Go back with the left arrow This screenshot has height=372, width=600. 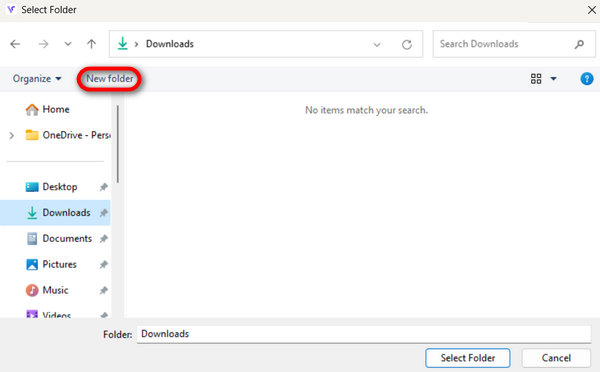[x=15, y=44]
